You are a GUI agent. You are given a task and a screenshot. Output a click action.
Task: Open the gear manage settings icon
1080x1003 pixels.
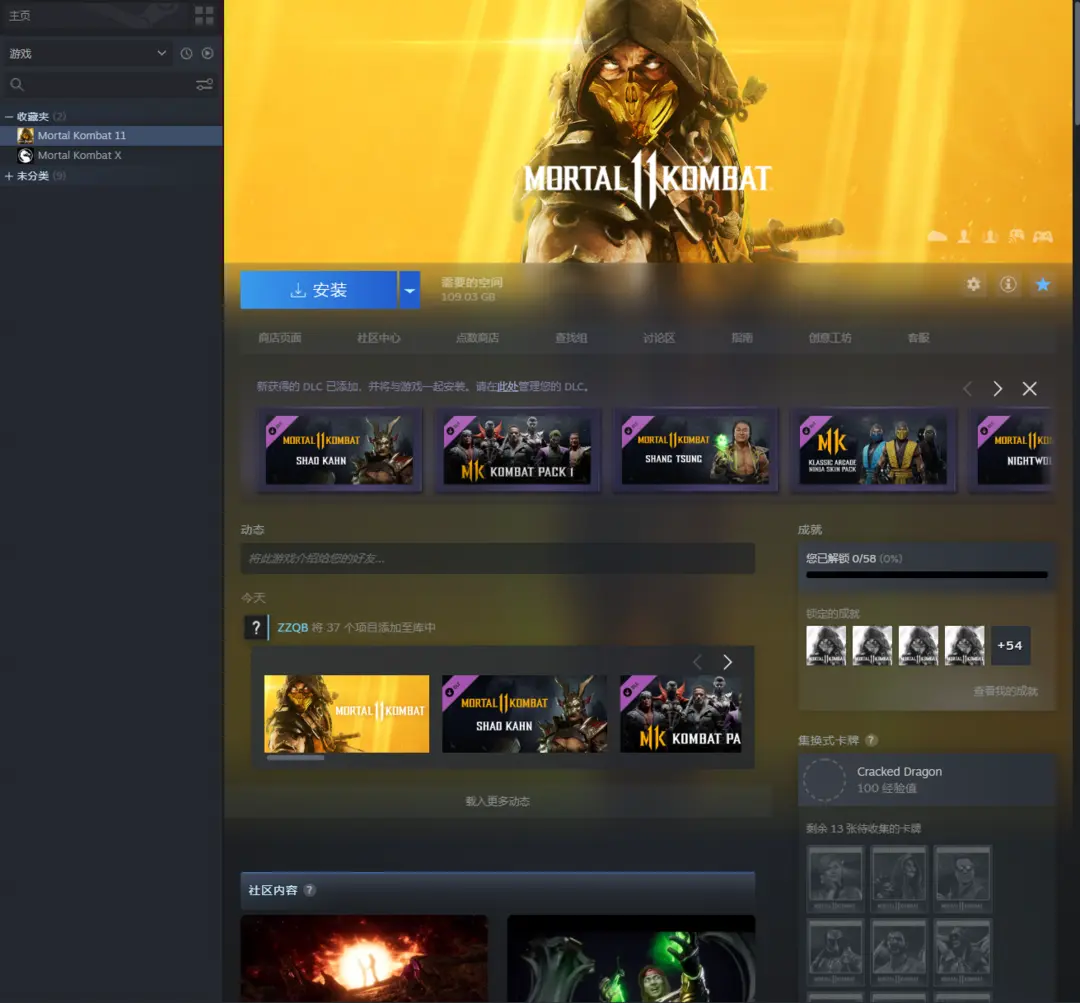973,285
